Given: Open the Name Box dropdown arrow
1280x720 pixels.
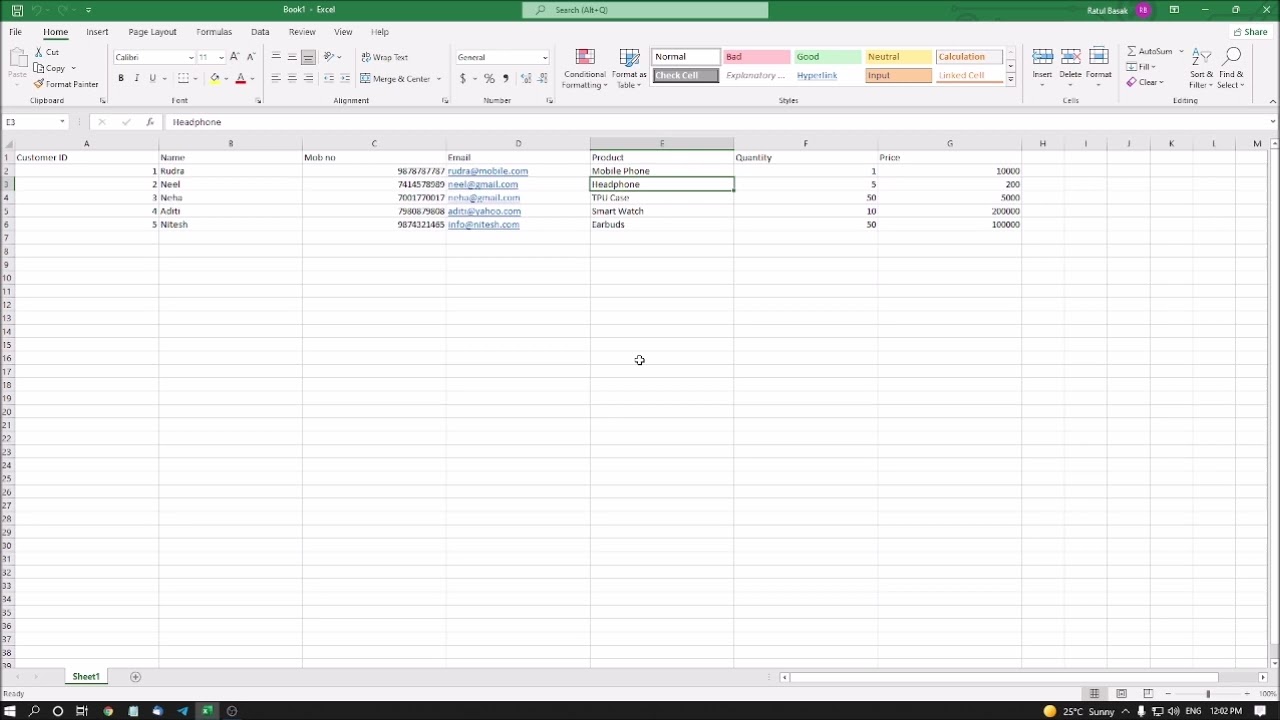Looking at the screenshot, I should tap(62, 122).
